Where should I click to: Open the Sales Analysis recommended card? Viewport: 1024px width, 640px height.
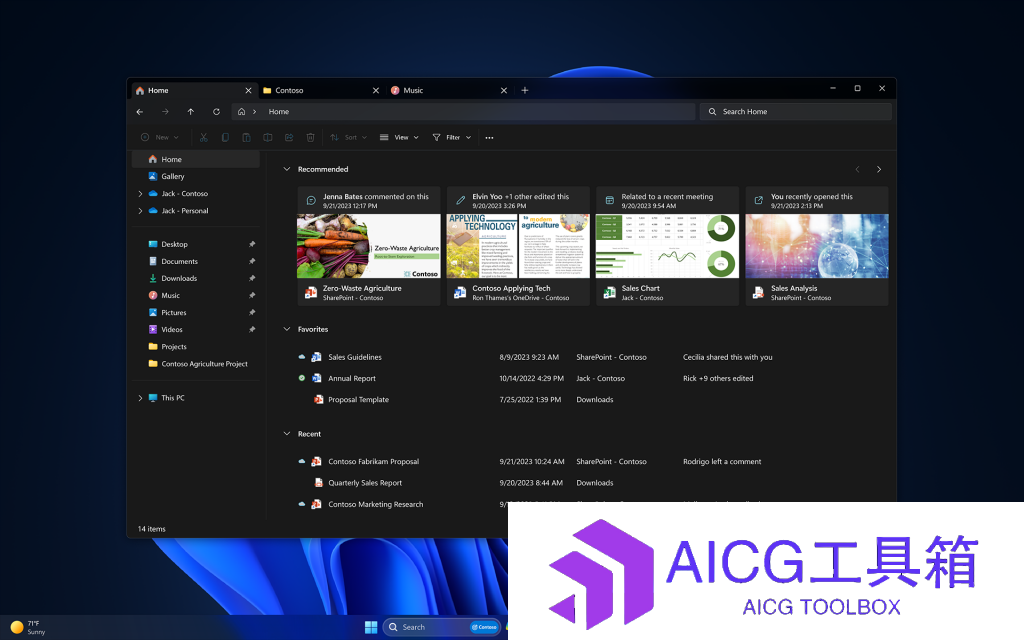click(x=817, y=246)
